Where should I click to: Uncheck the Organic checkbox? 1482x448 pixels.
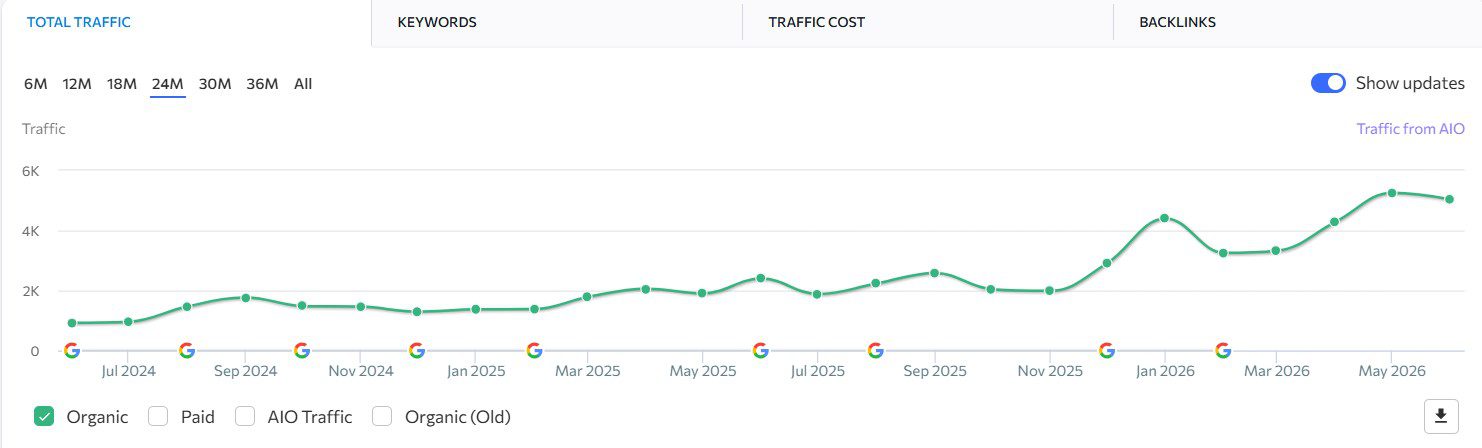pos(44,417)
